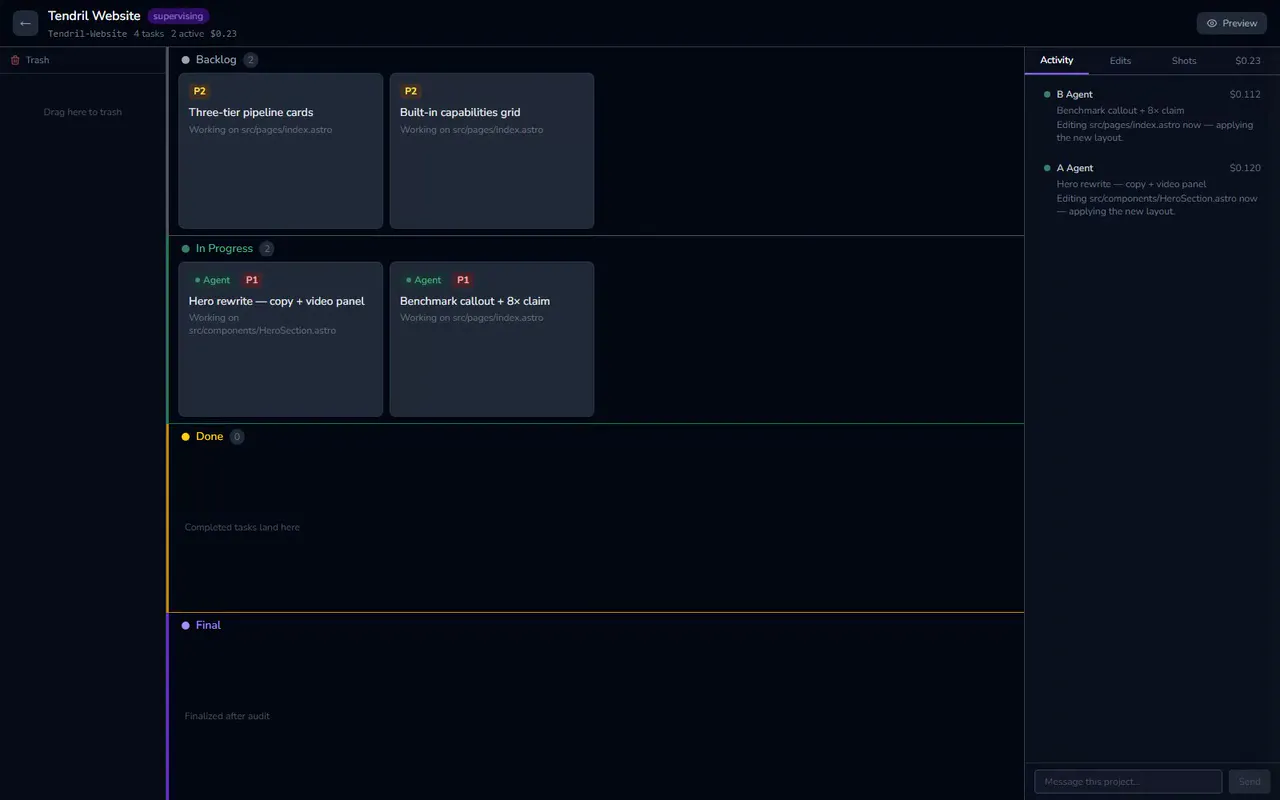Click the 2 active counter in header
Image resolution: width=1280 pixels, height=800 pixels.
[x=187, y=34]
